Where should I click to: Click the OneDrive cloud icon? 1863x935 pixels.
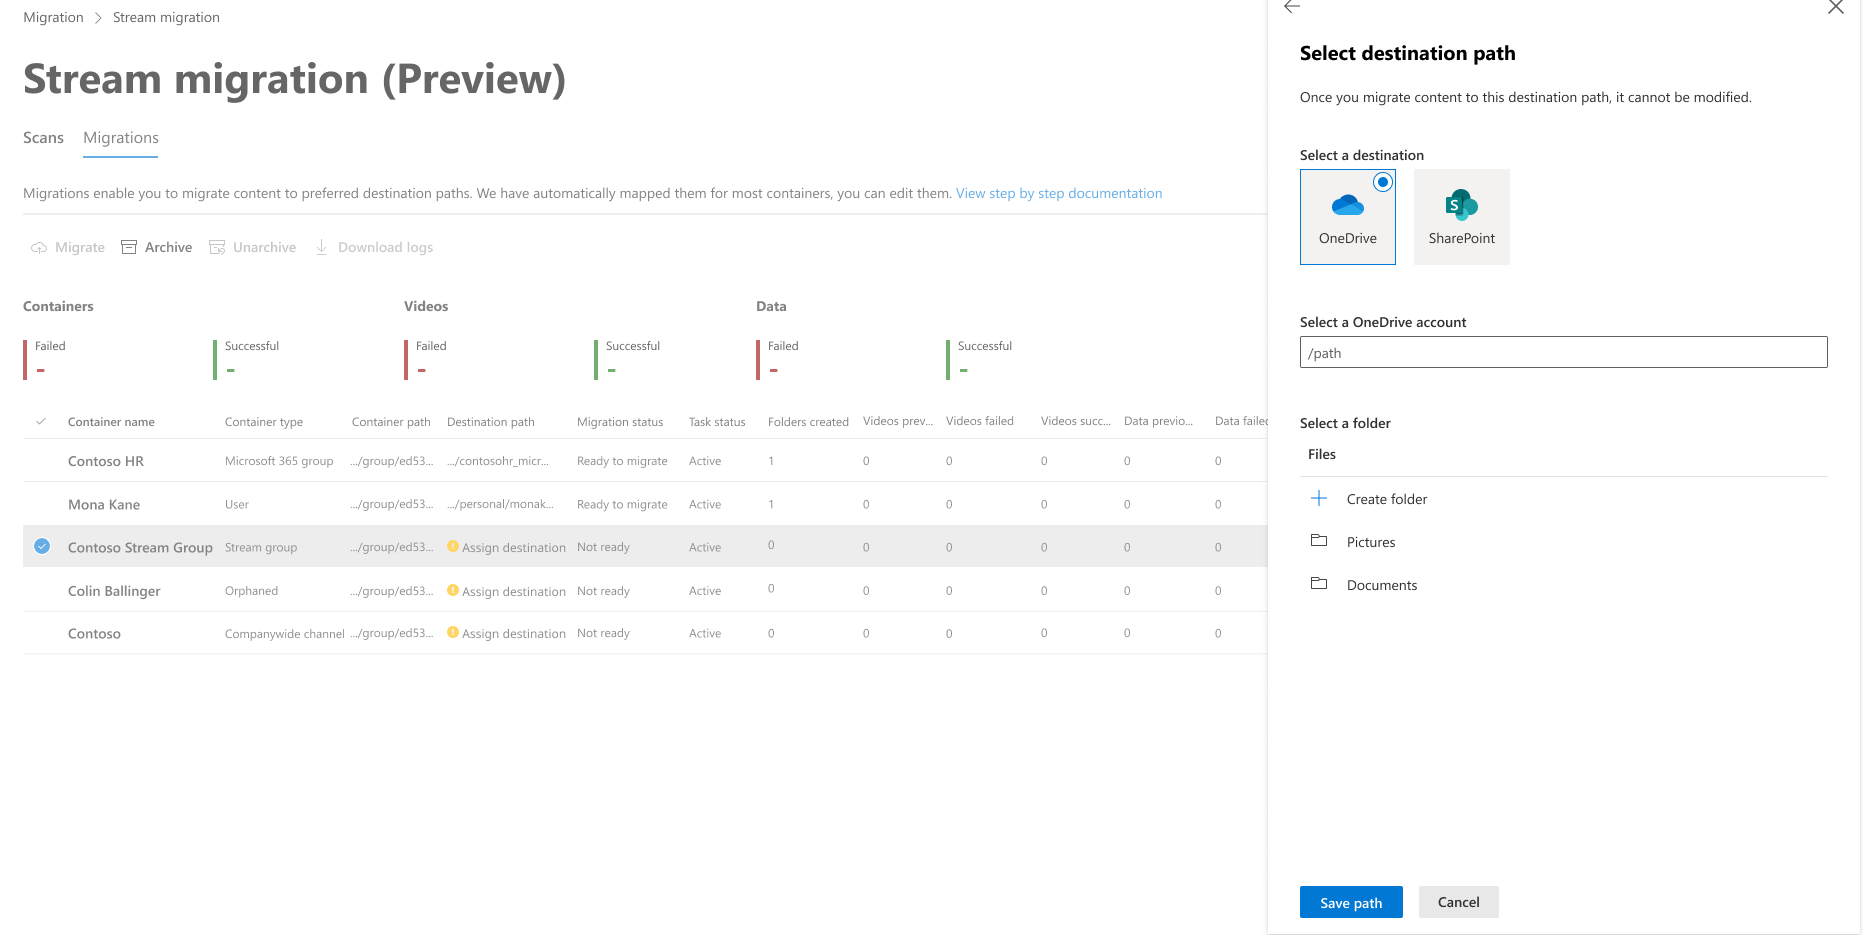(x=1347, y=206)
